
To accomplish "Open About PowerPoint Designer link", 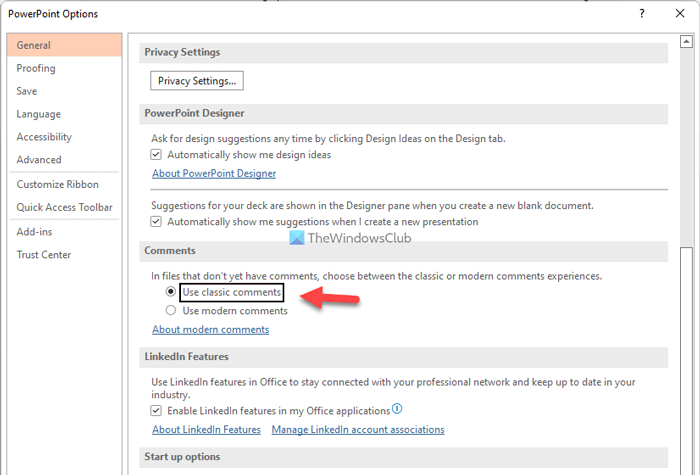I will [214, 173].
